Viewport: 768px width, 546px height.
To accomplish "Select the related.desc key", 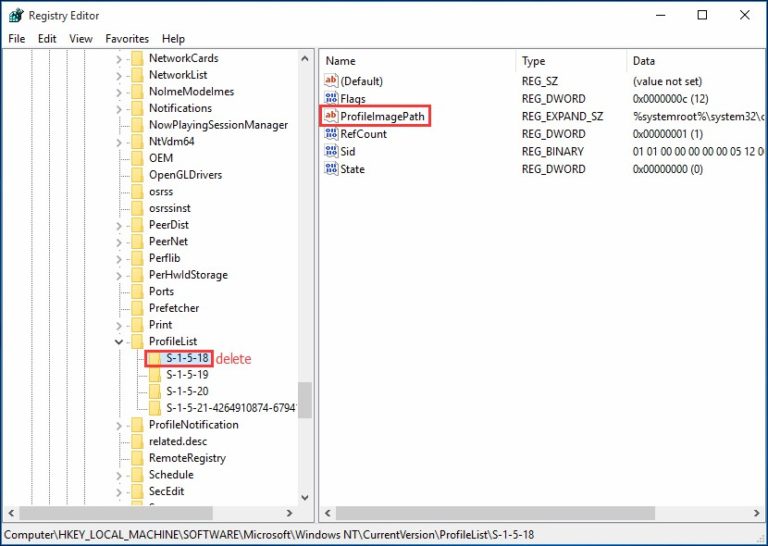I will pos(178,441).
